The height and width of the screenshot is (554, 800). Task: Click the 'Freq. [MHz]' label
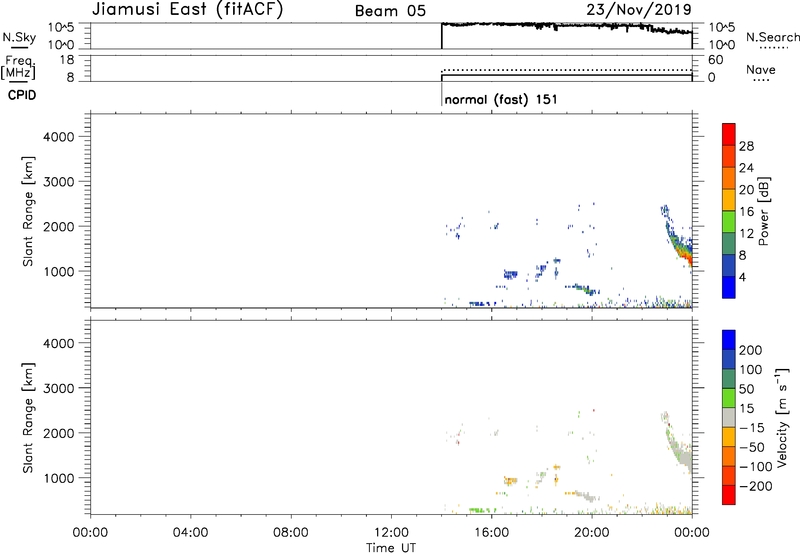click(19, 67)
